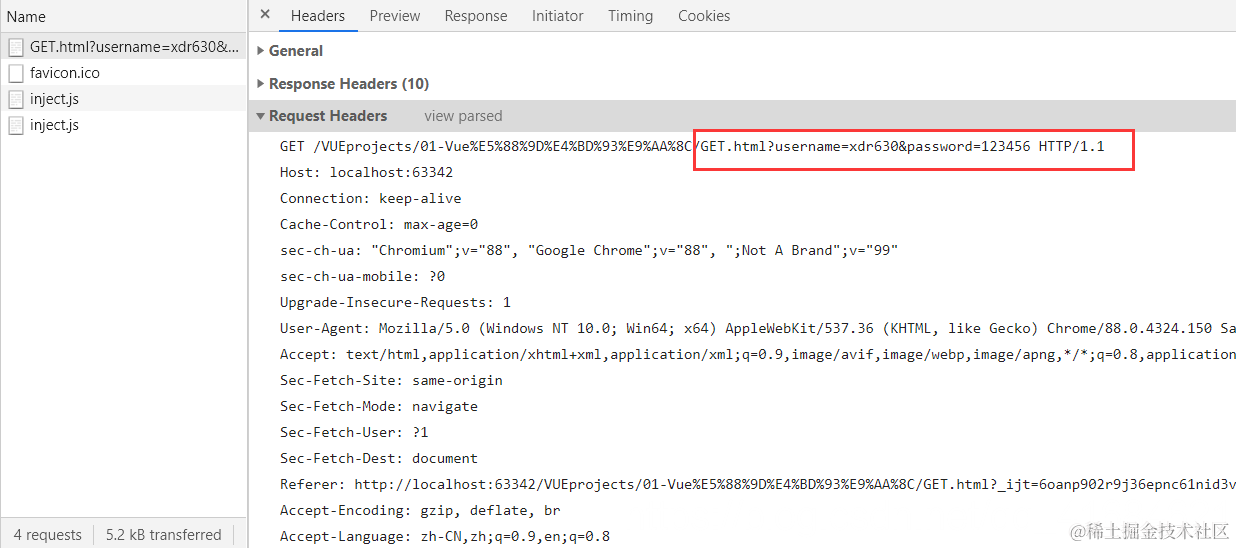Click the Name column header
Viewport: 1236px width, 548px height.
pos(124,17)
